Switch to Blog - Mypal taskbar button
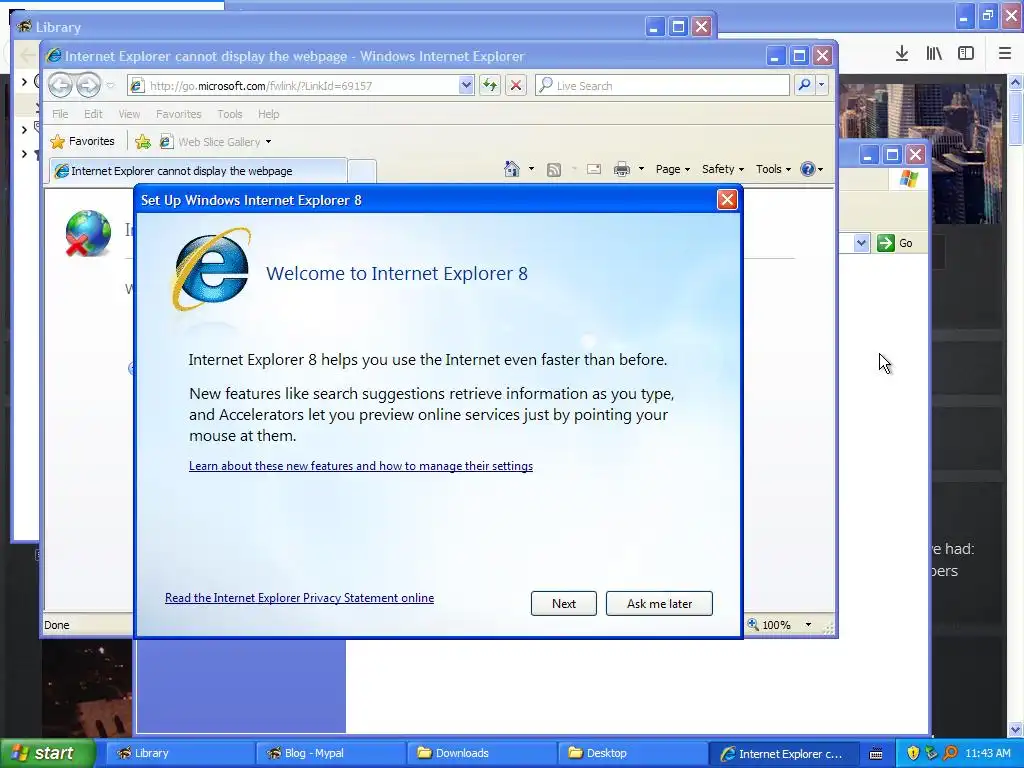The height and width of the screenshot is (768, 1024). tap(331, 753)
